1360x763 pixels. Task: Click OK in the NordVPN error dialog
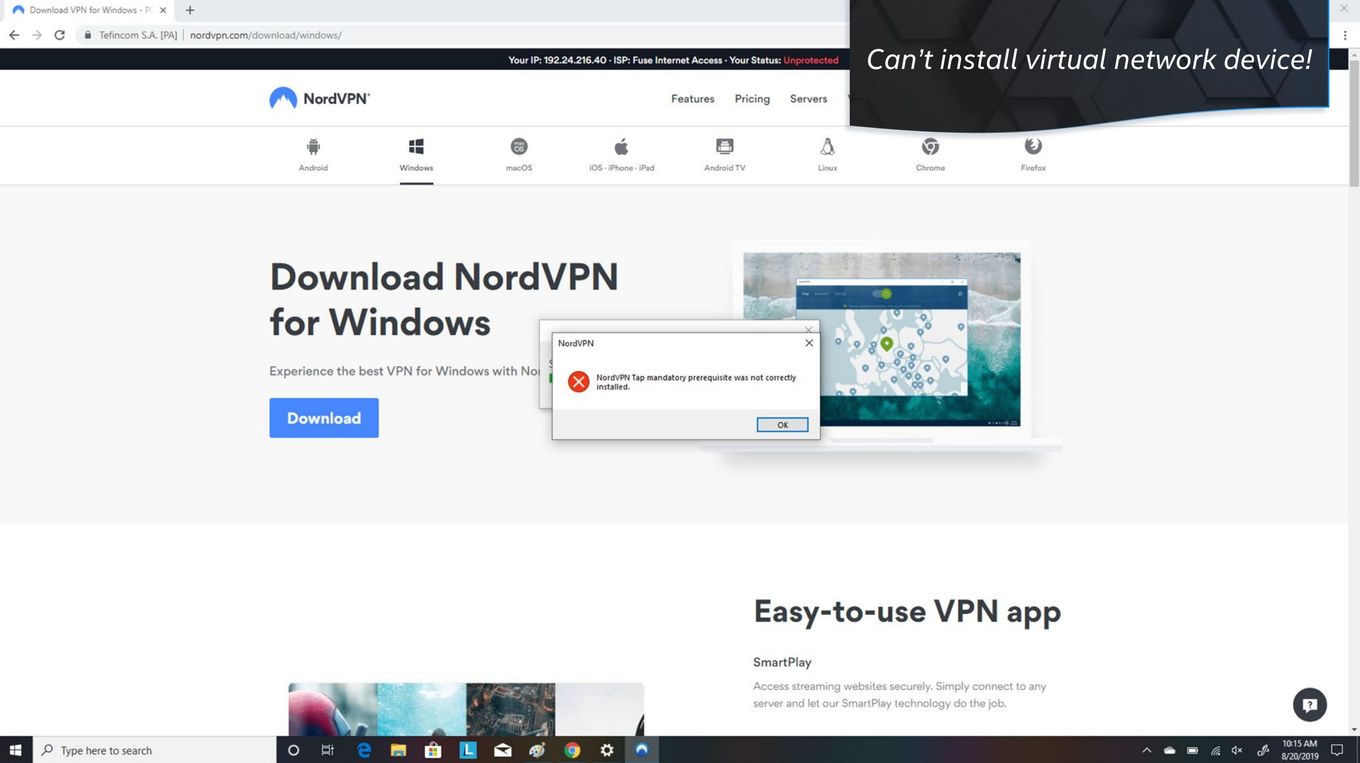[x=782, y=425]
